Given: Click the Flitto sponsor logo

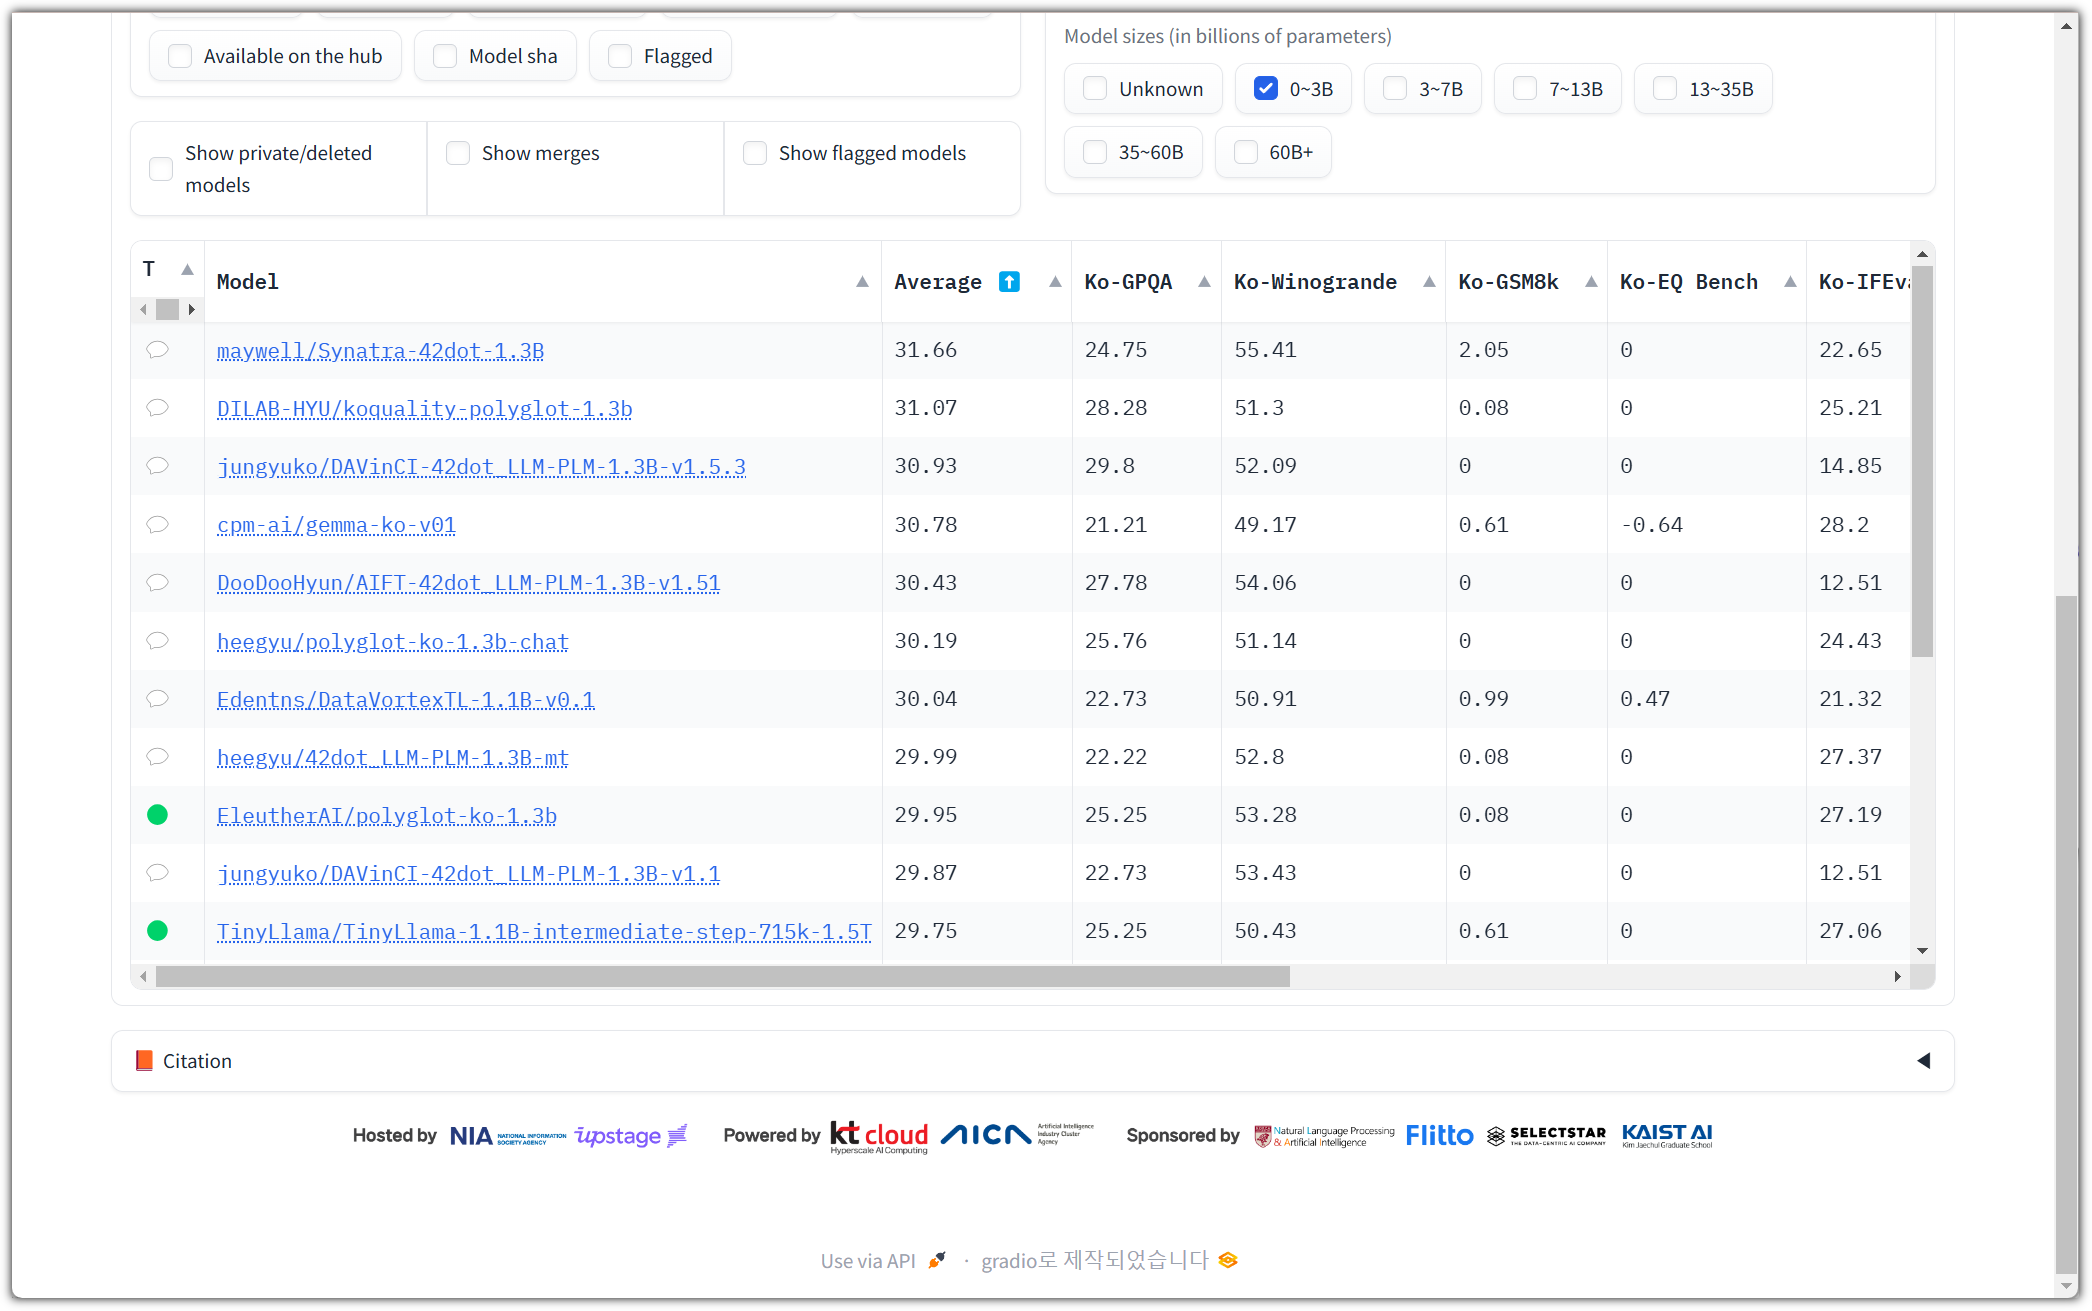Looking at the screenshot, I should tap(1439, 1135).
